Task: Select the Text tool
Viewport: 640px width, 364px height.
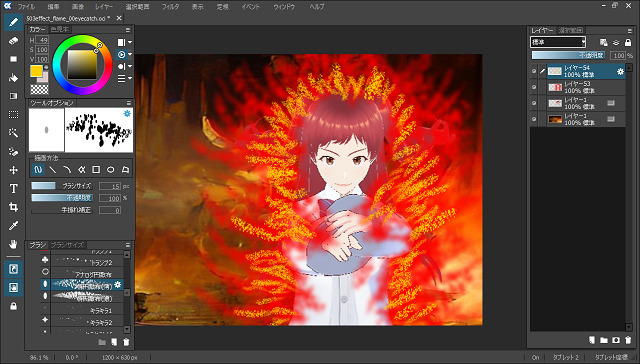Action: [13, 189]
